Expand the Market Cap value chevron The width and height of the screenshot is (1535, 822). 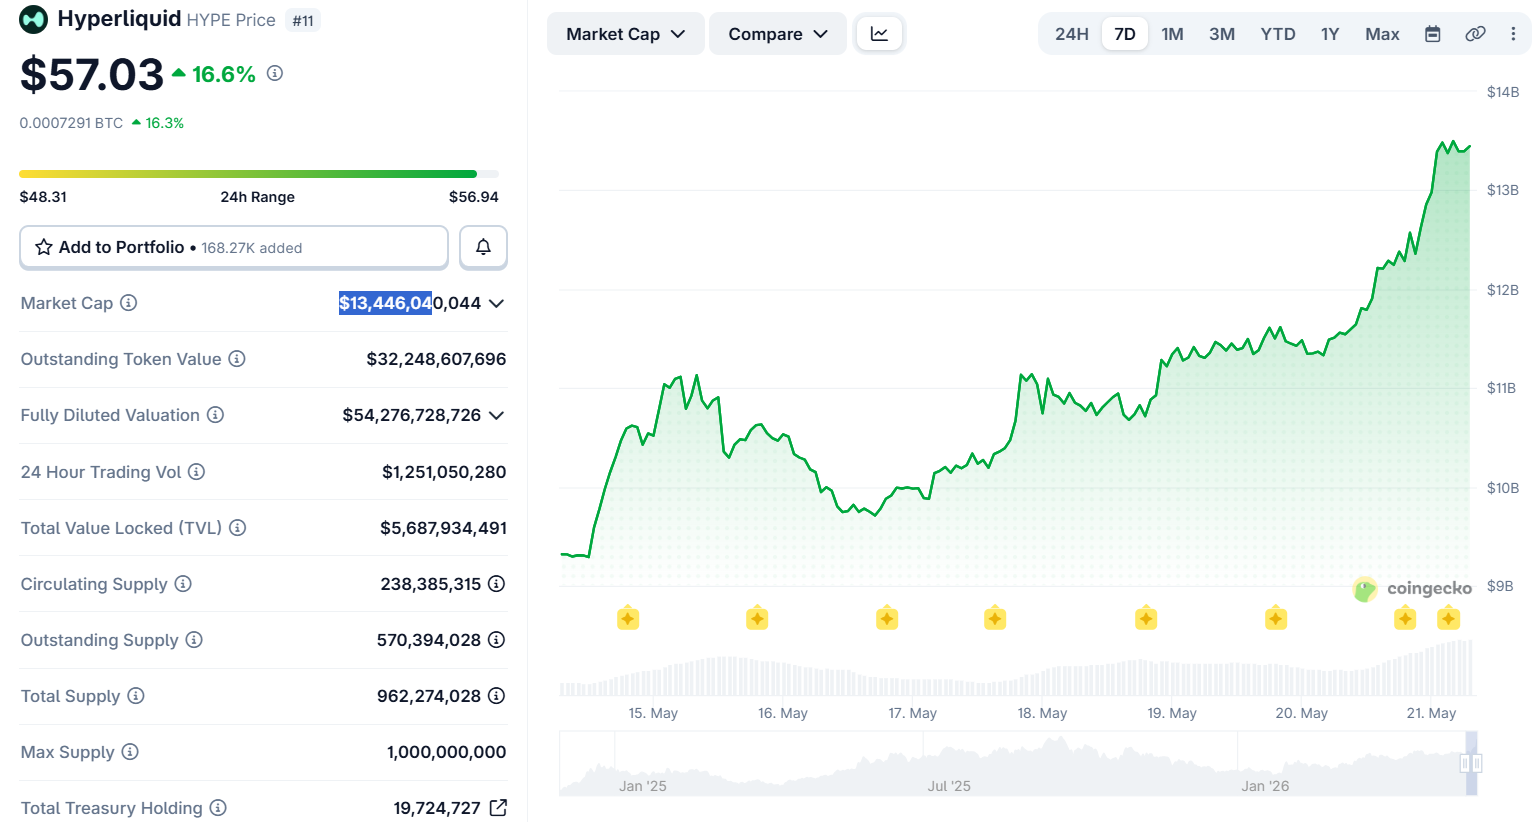click(x=496, y=303)
